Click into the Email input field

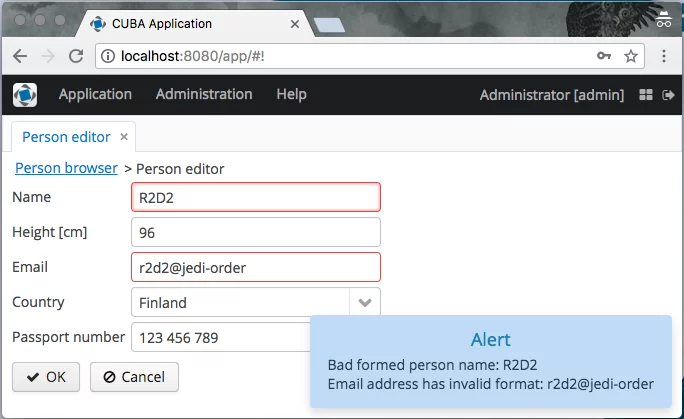[256, 267]
